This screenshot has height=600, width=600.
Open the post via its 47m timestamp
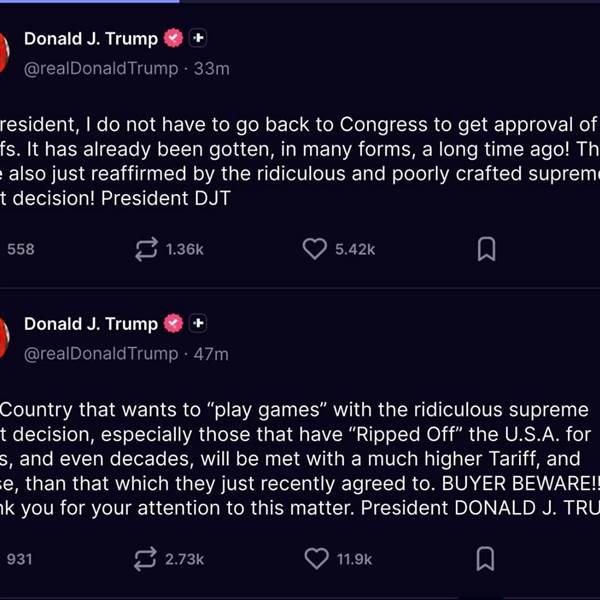tap(212, 353)
